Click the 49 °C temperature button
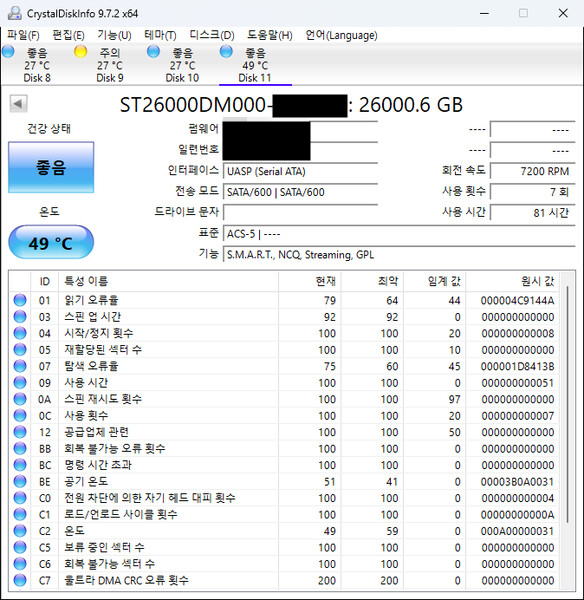The height and width of the screenshot is (600, 584). pyautogui.click(x=51, y=242)
